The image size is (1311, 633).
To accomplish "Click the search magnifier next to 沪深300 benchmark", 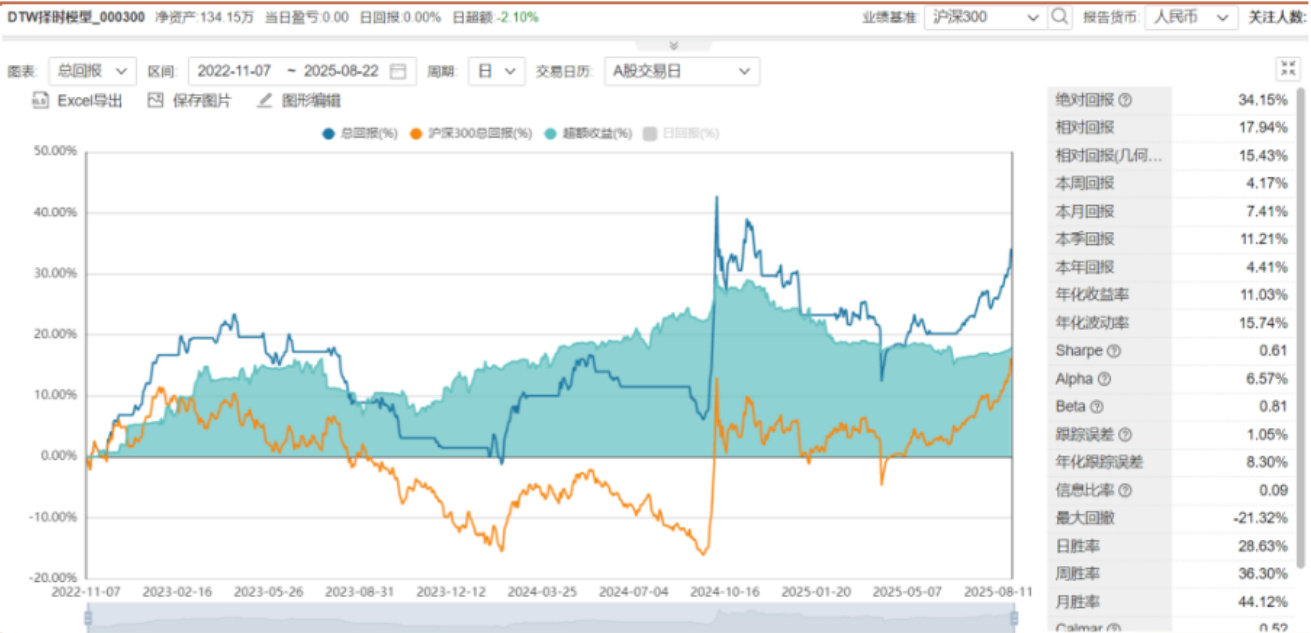I will tap(1060, 17).
